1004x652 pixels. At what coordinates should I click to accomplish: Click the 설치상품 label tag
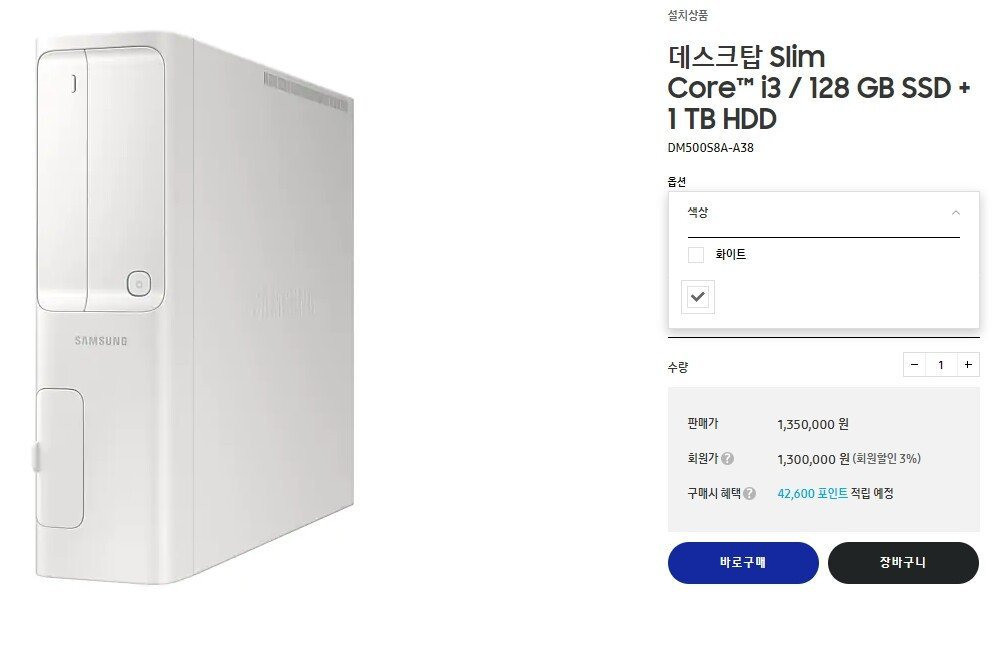click(688, 15)
